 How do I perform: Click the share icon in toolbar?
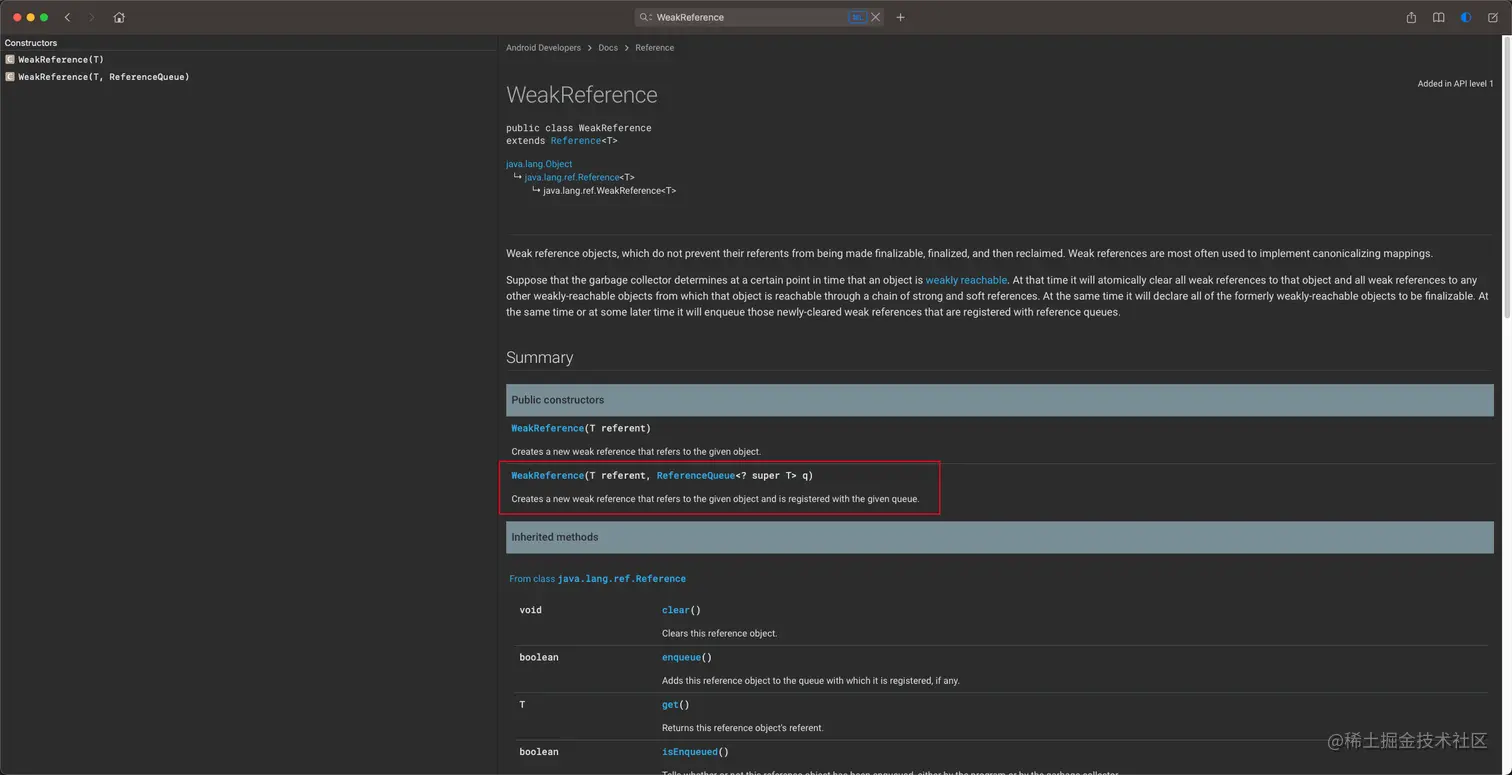coord(1411,17)
